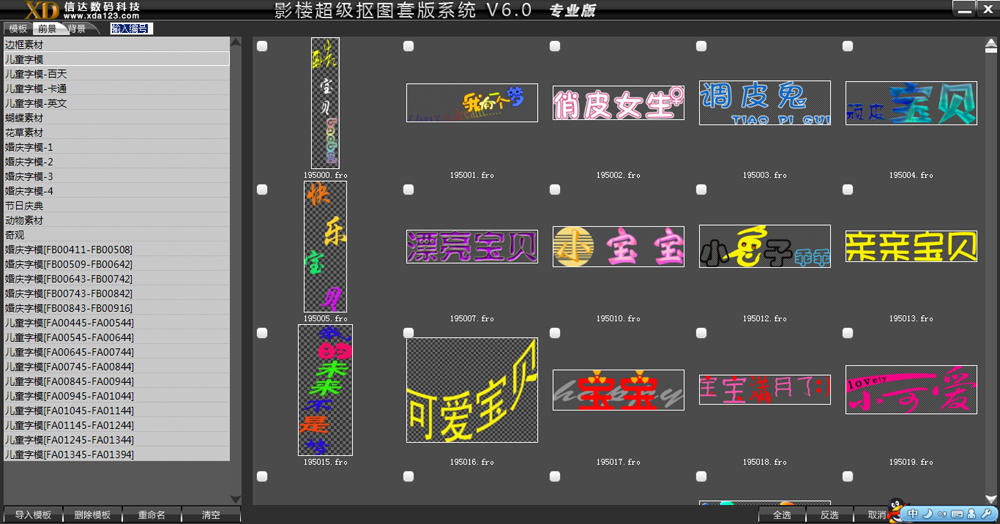This screenshot has height=524, width=1000.
Task: Open the vertical 195000.fro thumbnail
Action: pyautogui.click(x=325, y=103)
